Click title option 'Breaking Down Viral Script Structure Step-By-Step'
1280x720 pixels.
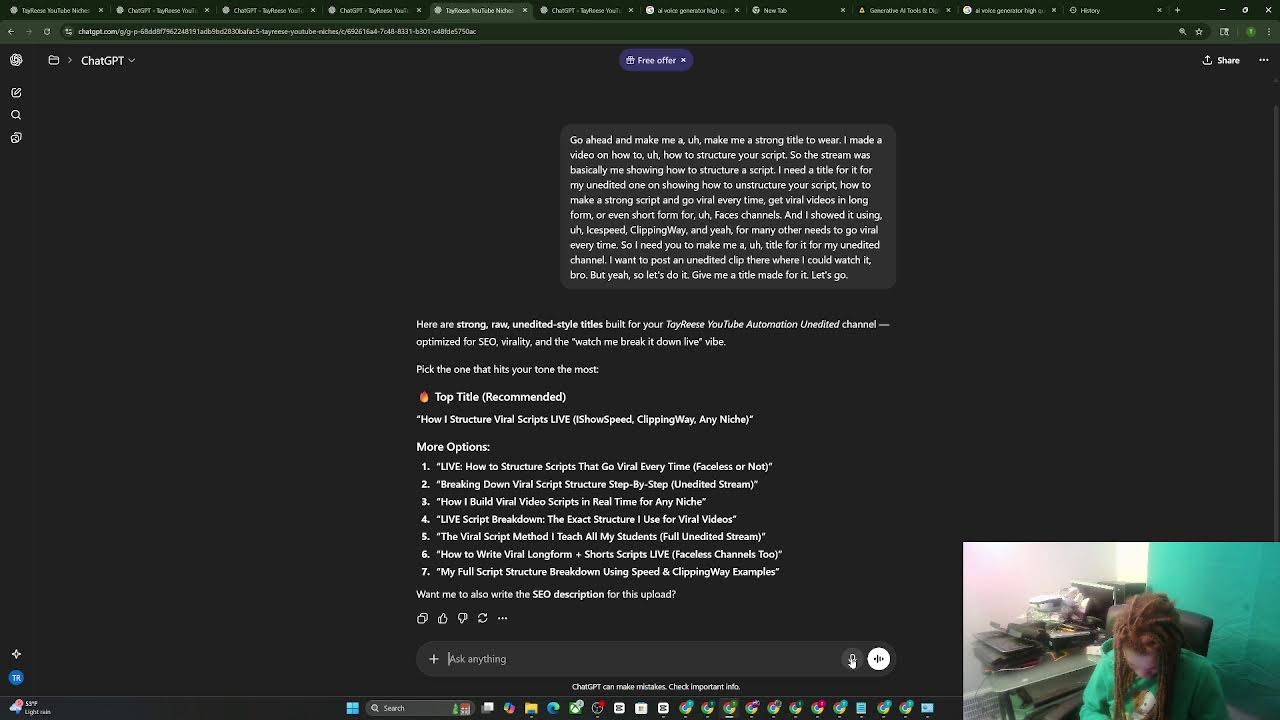(597, 484)
